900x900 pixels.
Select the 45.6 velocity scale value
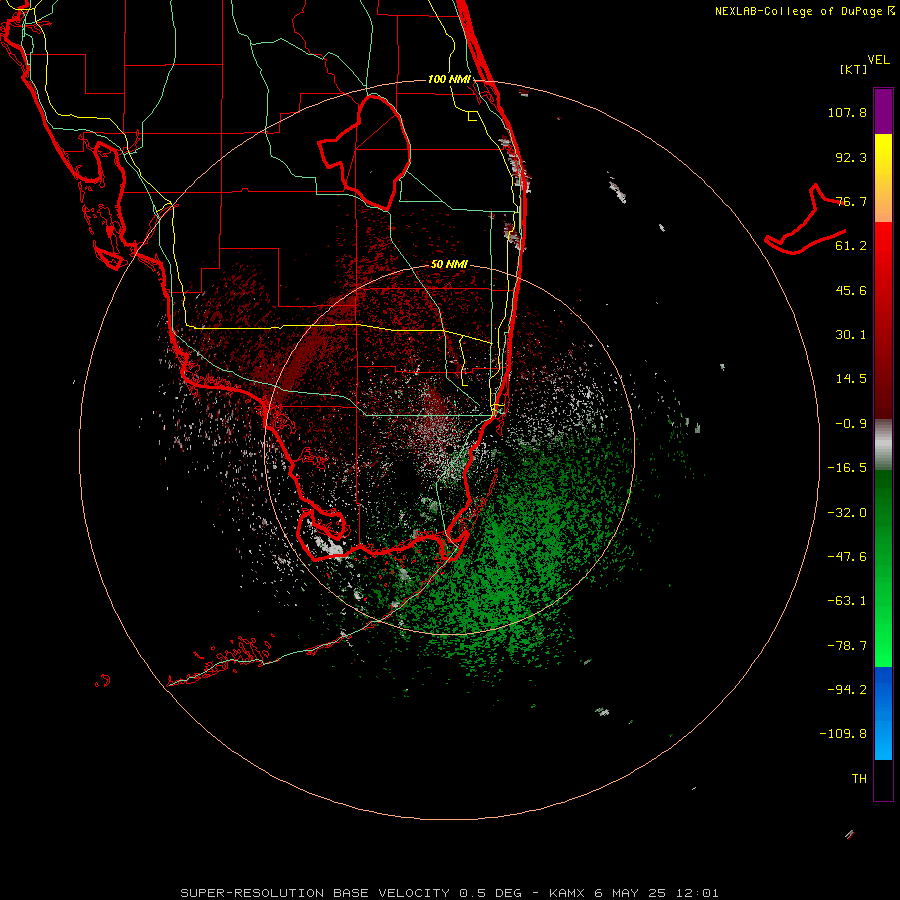[x=851, y=290]
